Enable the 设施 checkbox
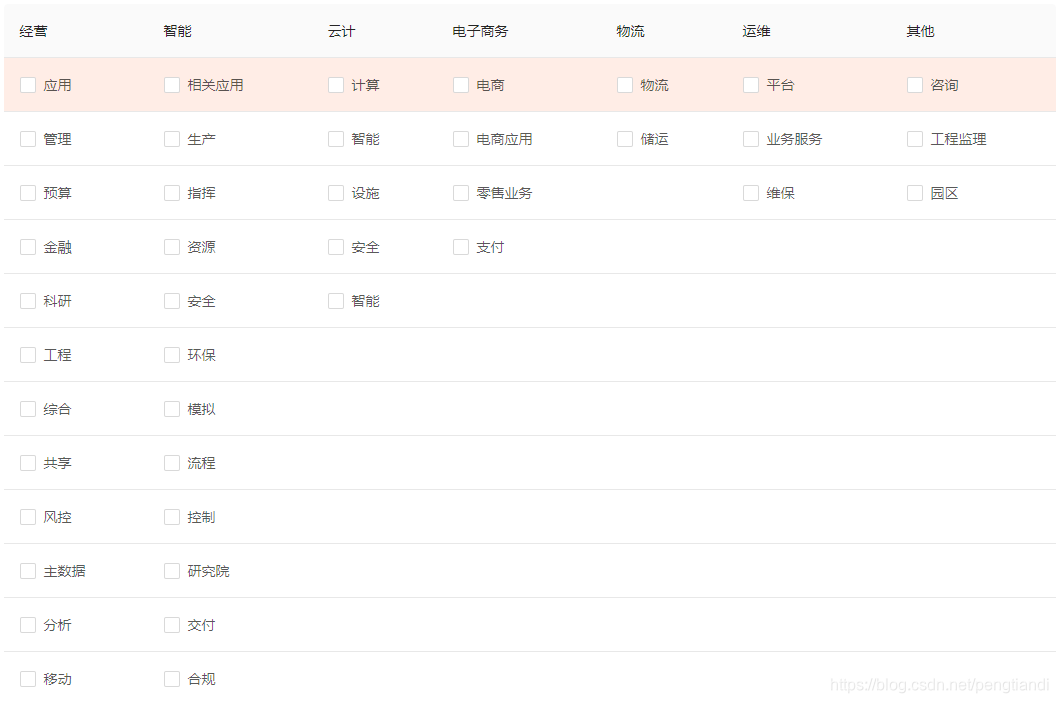The height and width of the screenshot is (703, 1058). click(336, 193)
